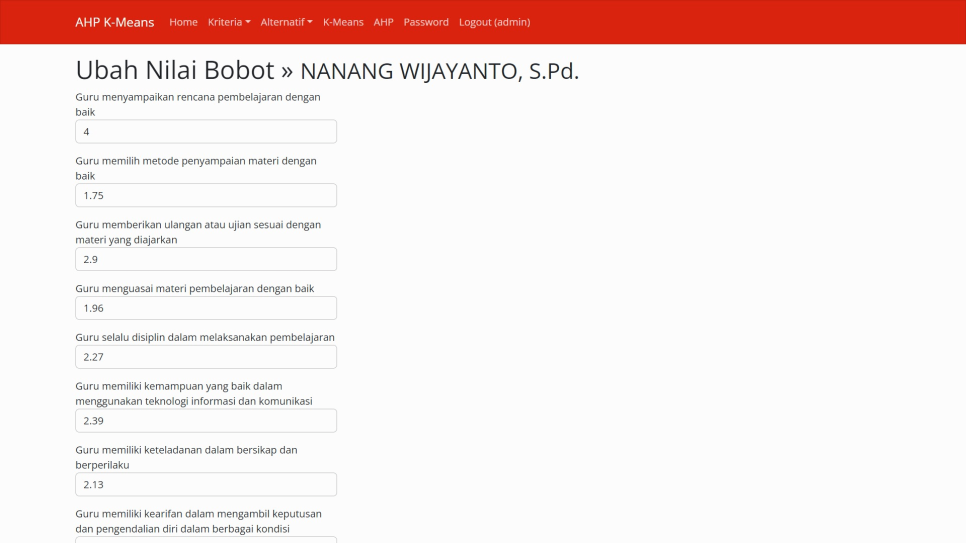966x543 pixels.
Task: Click Logout (admin) in the navbar
Action: click(494, 22)
